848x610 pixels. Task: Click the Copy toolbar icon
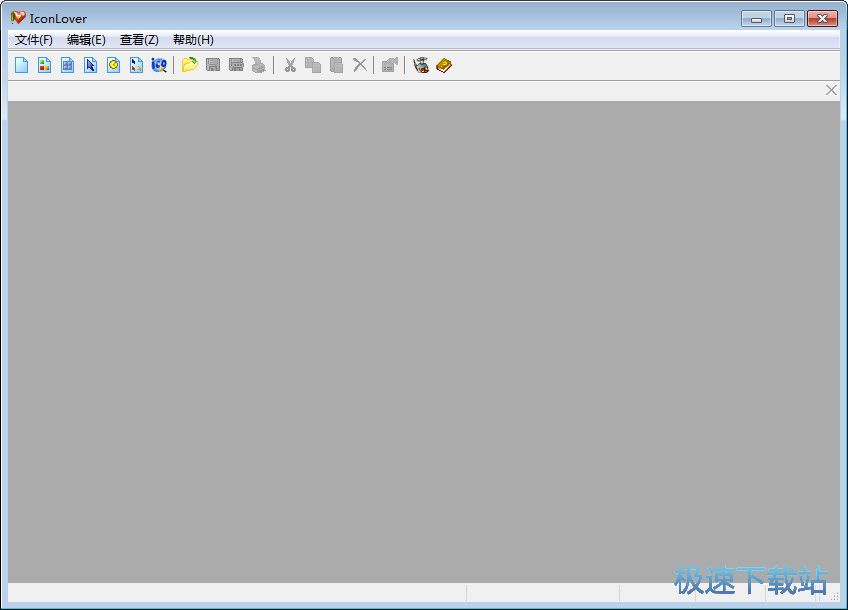[313, 65]
